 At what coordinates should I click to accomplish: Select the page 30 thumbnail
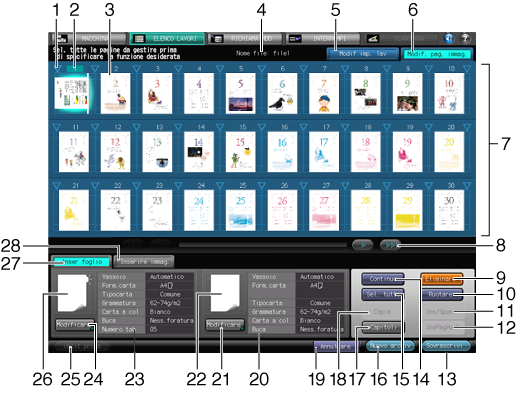point(449,210)
